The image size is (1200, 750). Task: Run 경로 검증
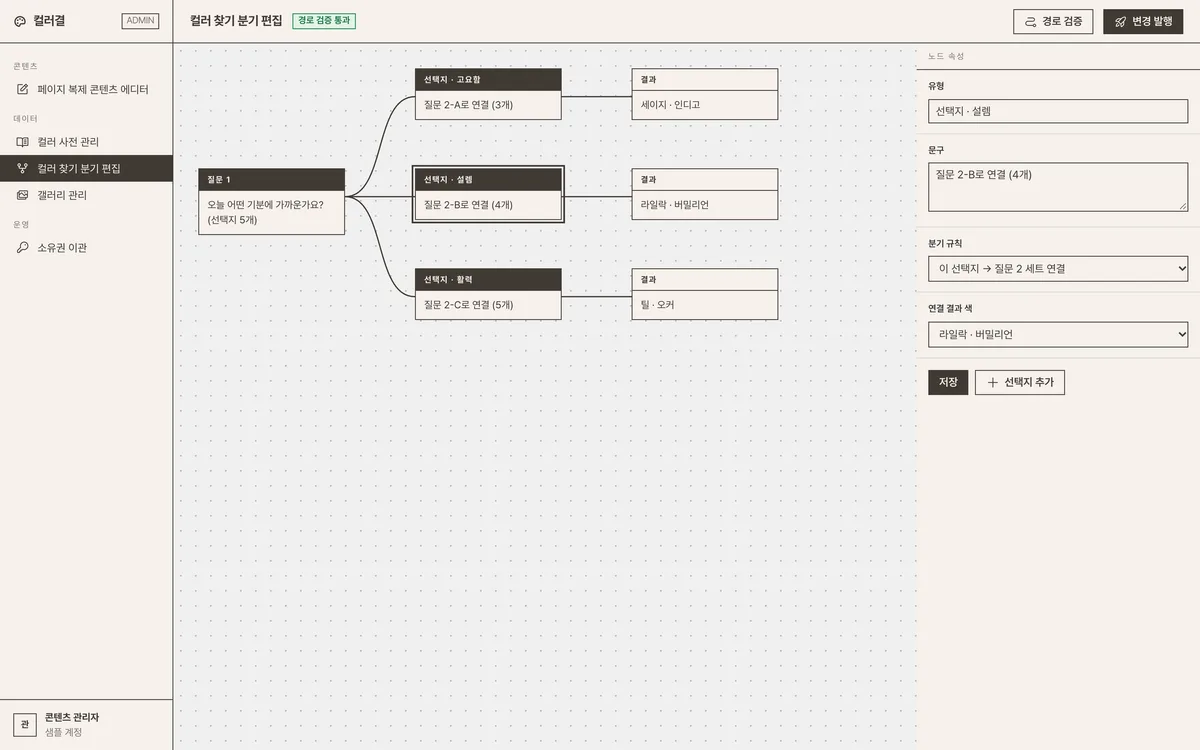(x=1053, y=21)
